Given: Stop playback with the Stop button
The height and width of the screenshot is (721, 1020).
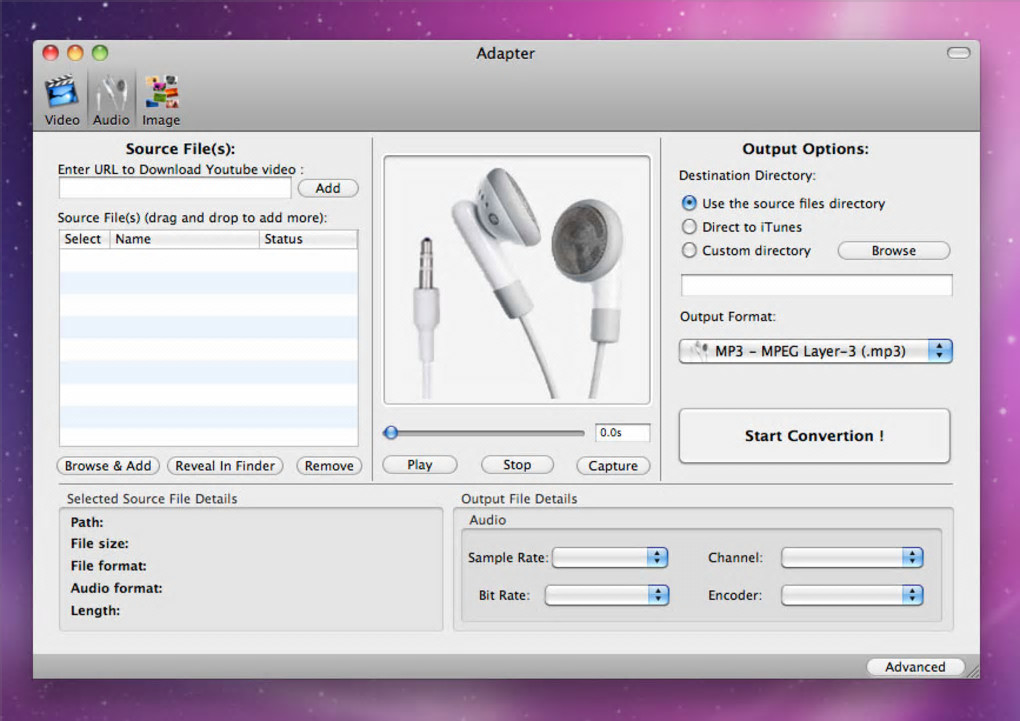Looking at the screenshot, I should (x=517, y=465).
